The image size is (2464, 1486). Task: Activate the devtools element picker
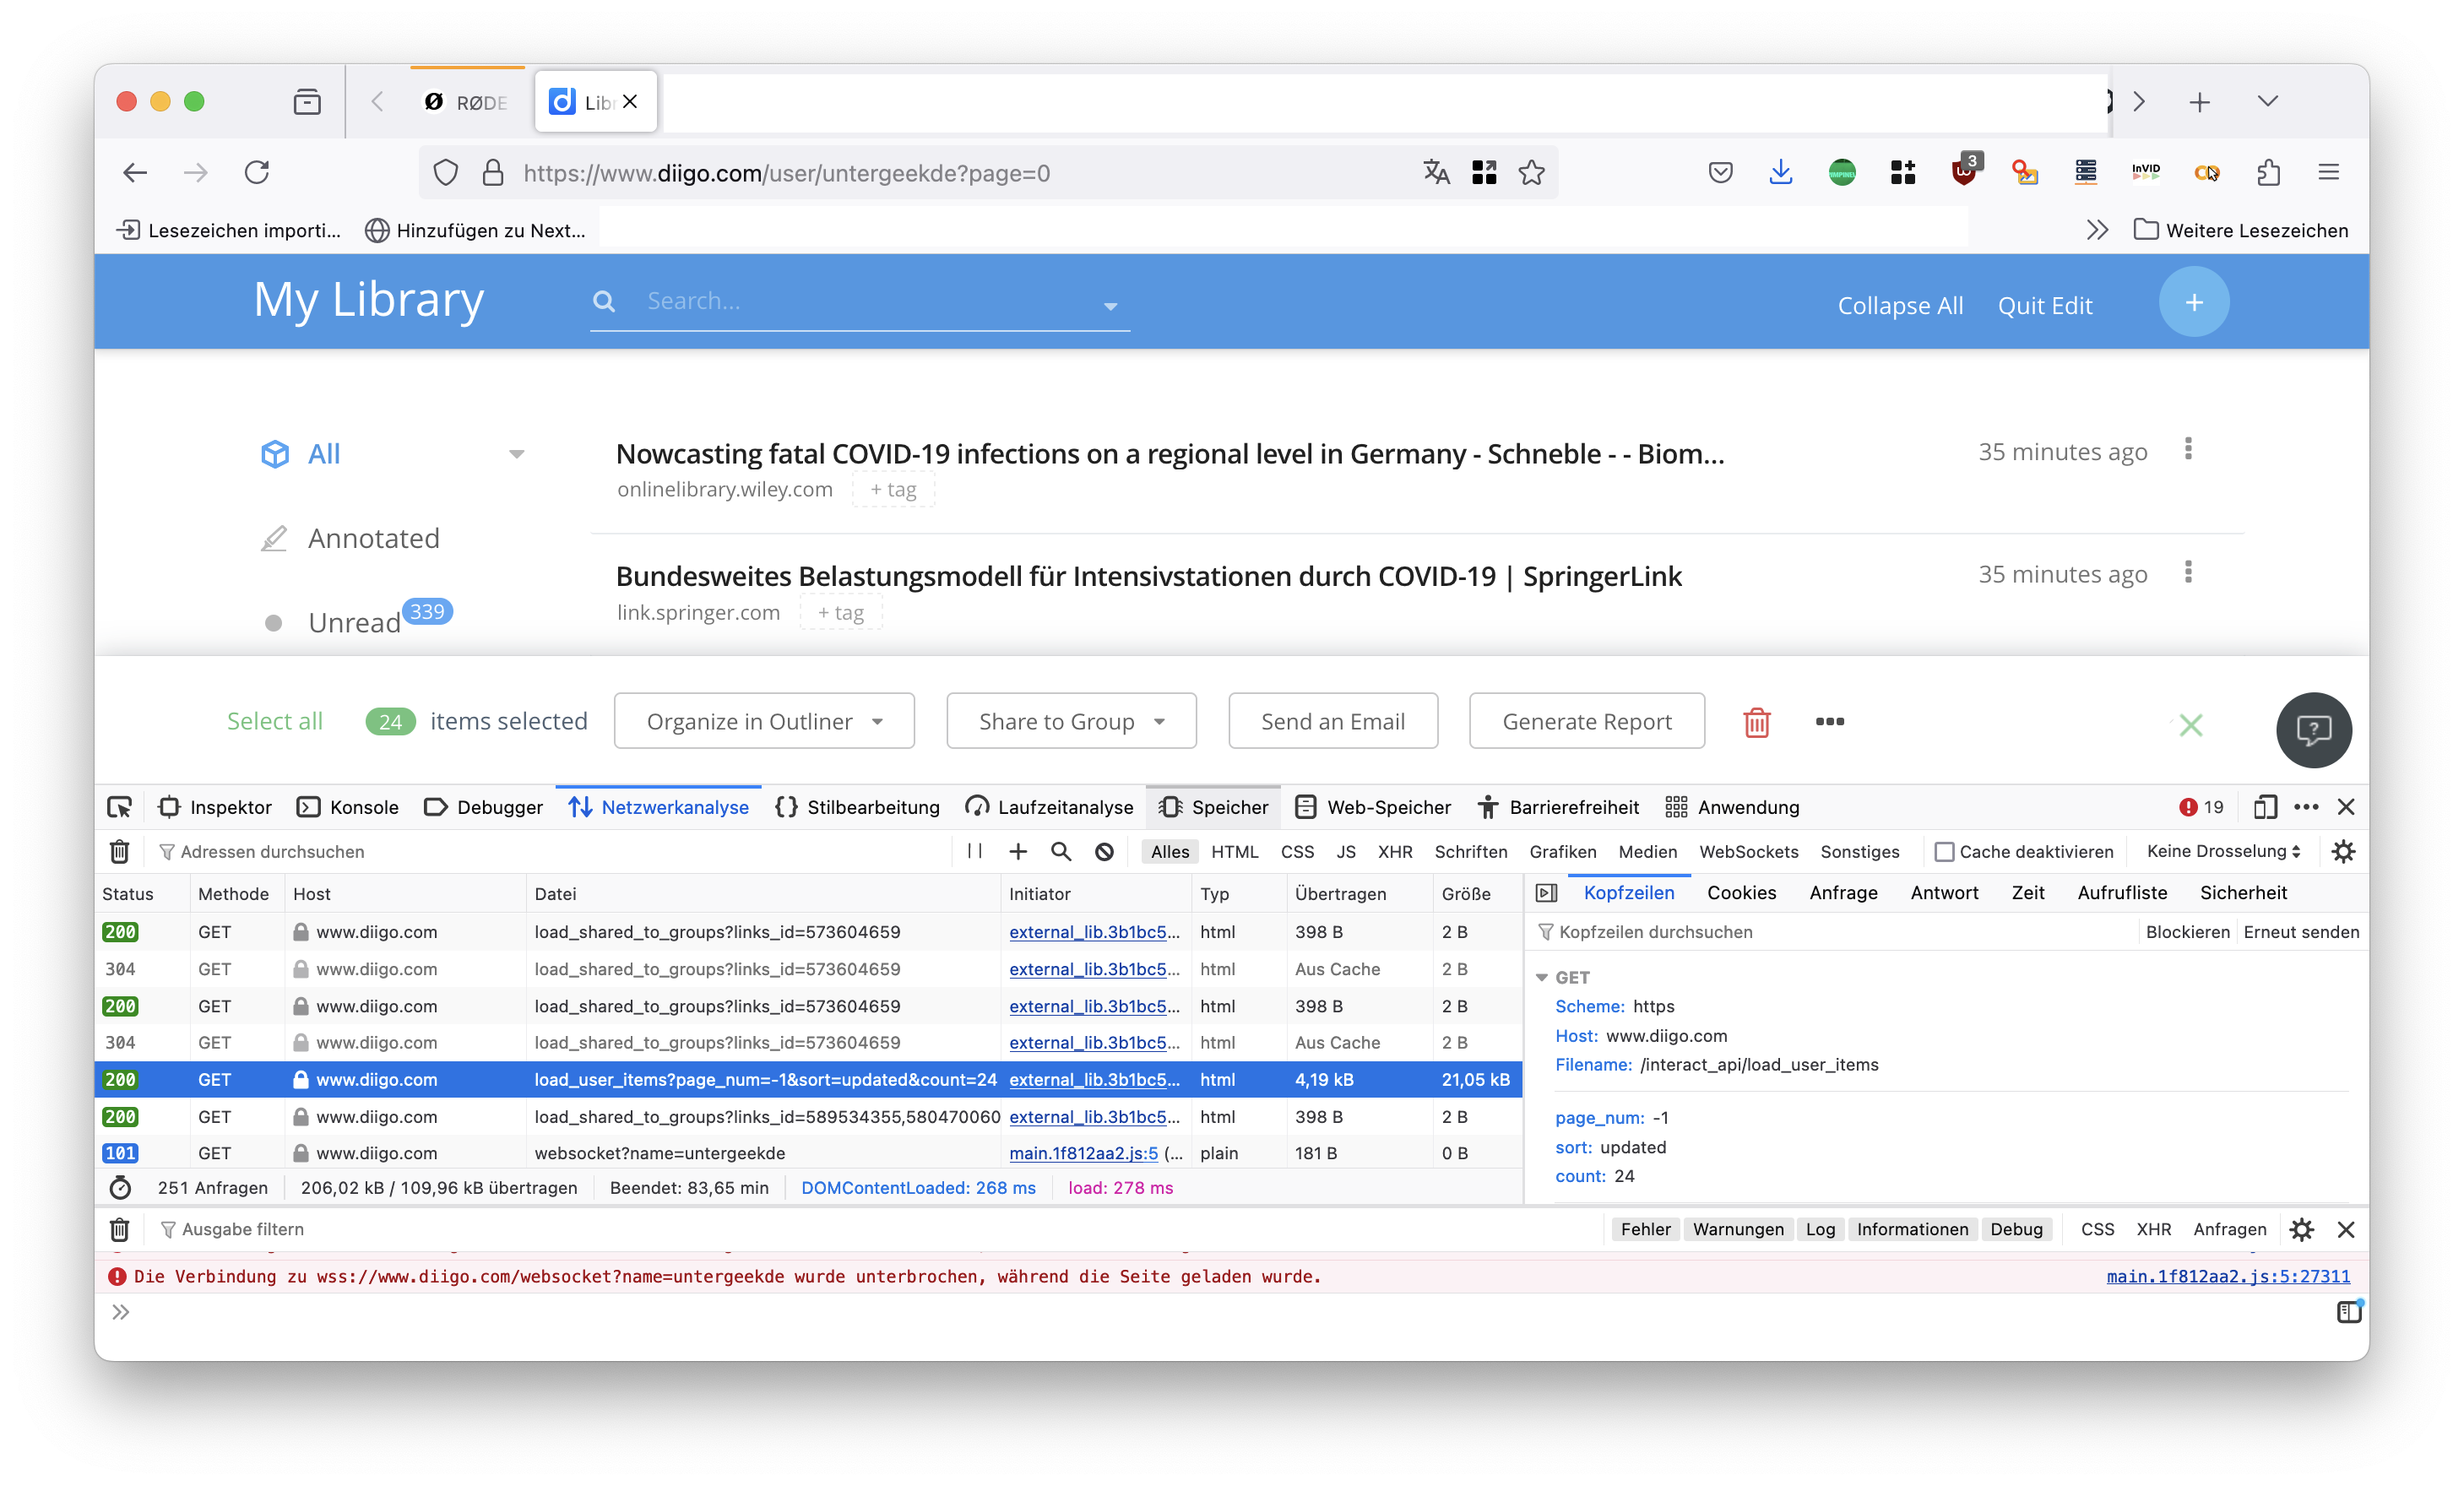tap(120, 807)
